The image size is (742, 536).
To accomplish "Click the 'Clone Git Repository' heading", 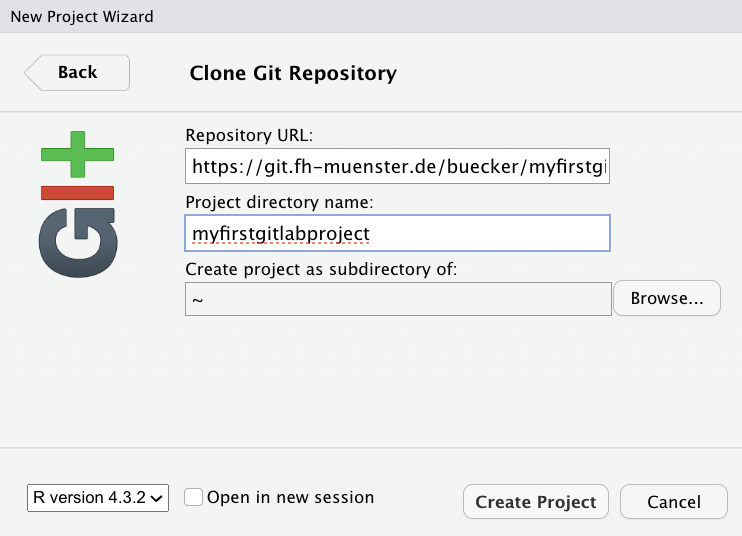I will [x=293, y=73].
